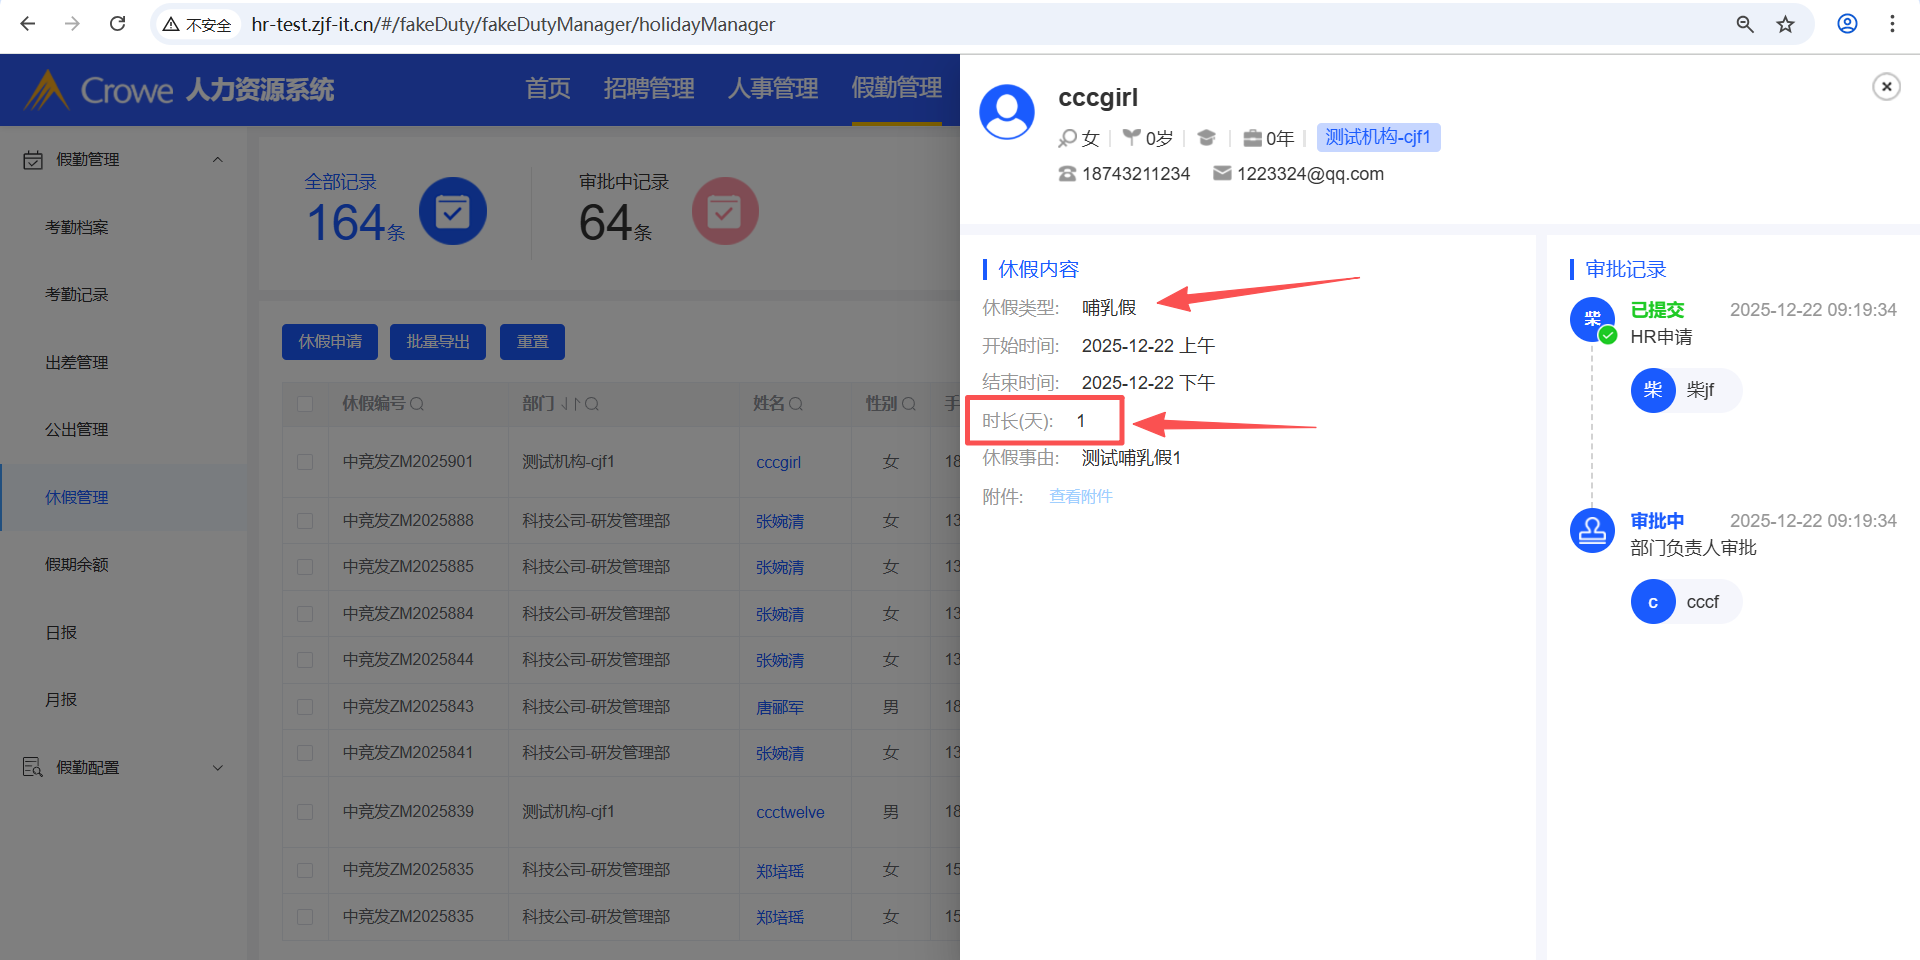Click the stamp icon on the 审批中 step
The height and width of the screenshot is (960, 1920).
point(1592,531)
